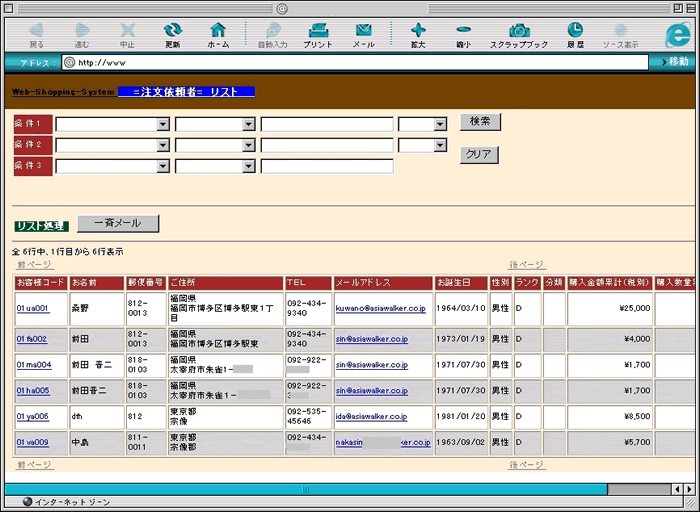Click the クリア clear button
700x512 pixels.
479,155
